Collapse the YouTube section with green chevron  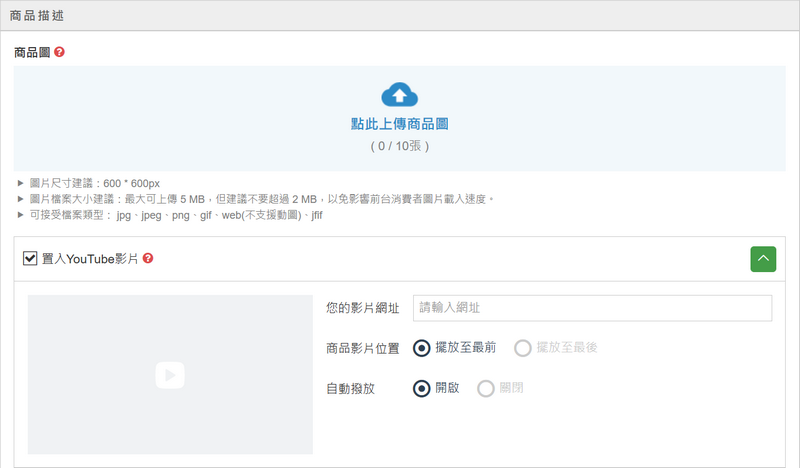click(x=763, y=259)
